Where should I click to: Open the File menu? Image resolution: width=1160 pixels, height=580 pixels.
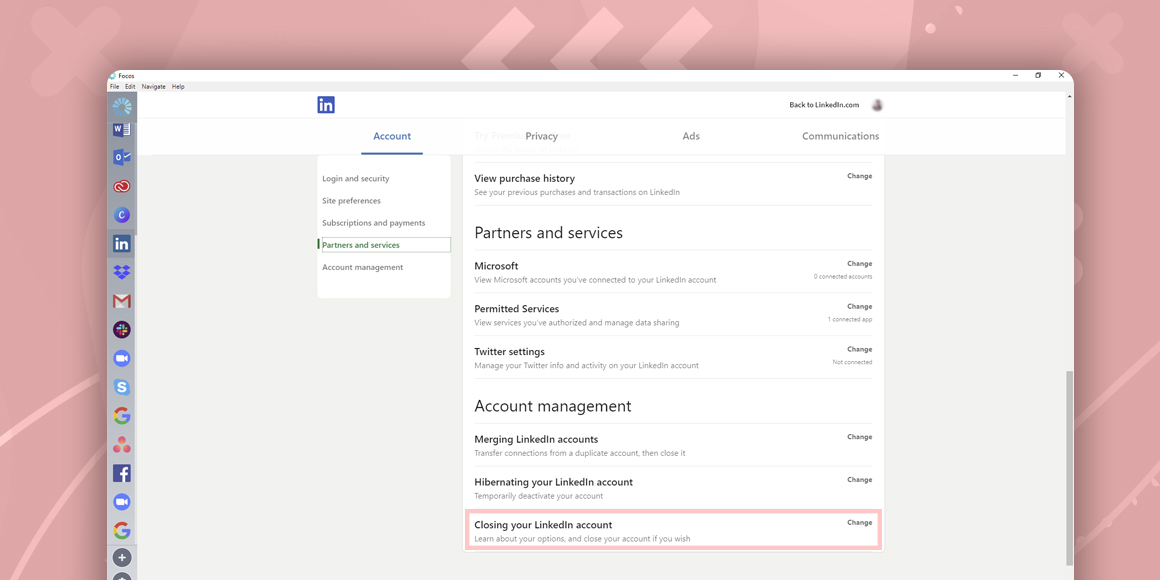coord(115,87)
